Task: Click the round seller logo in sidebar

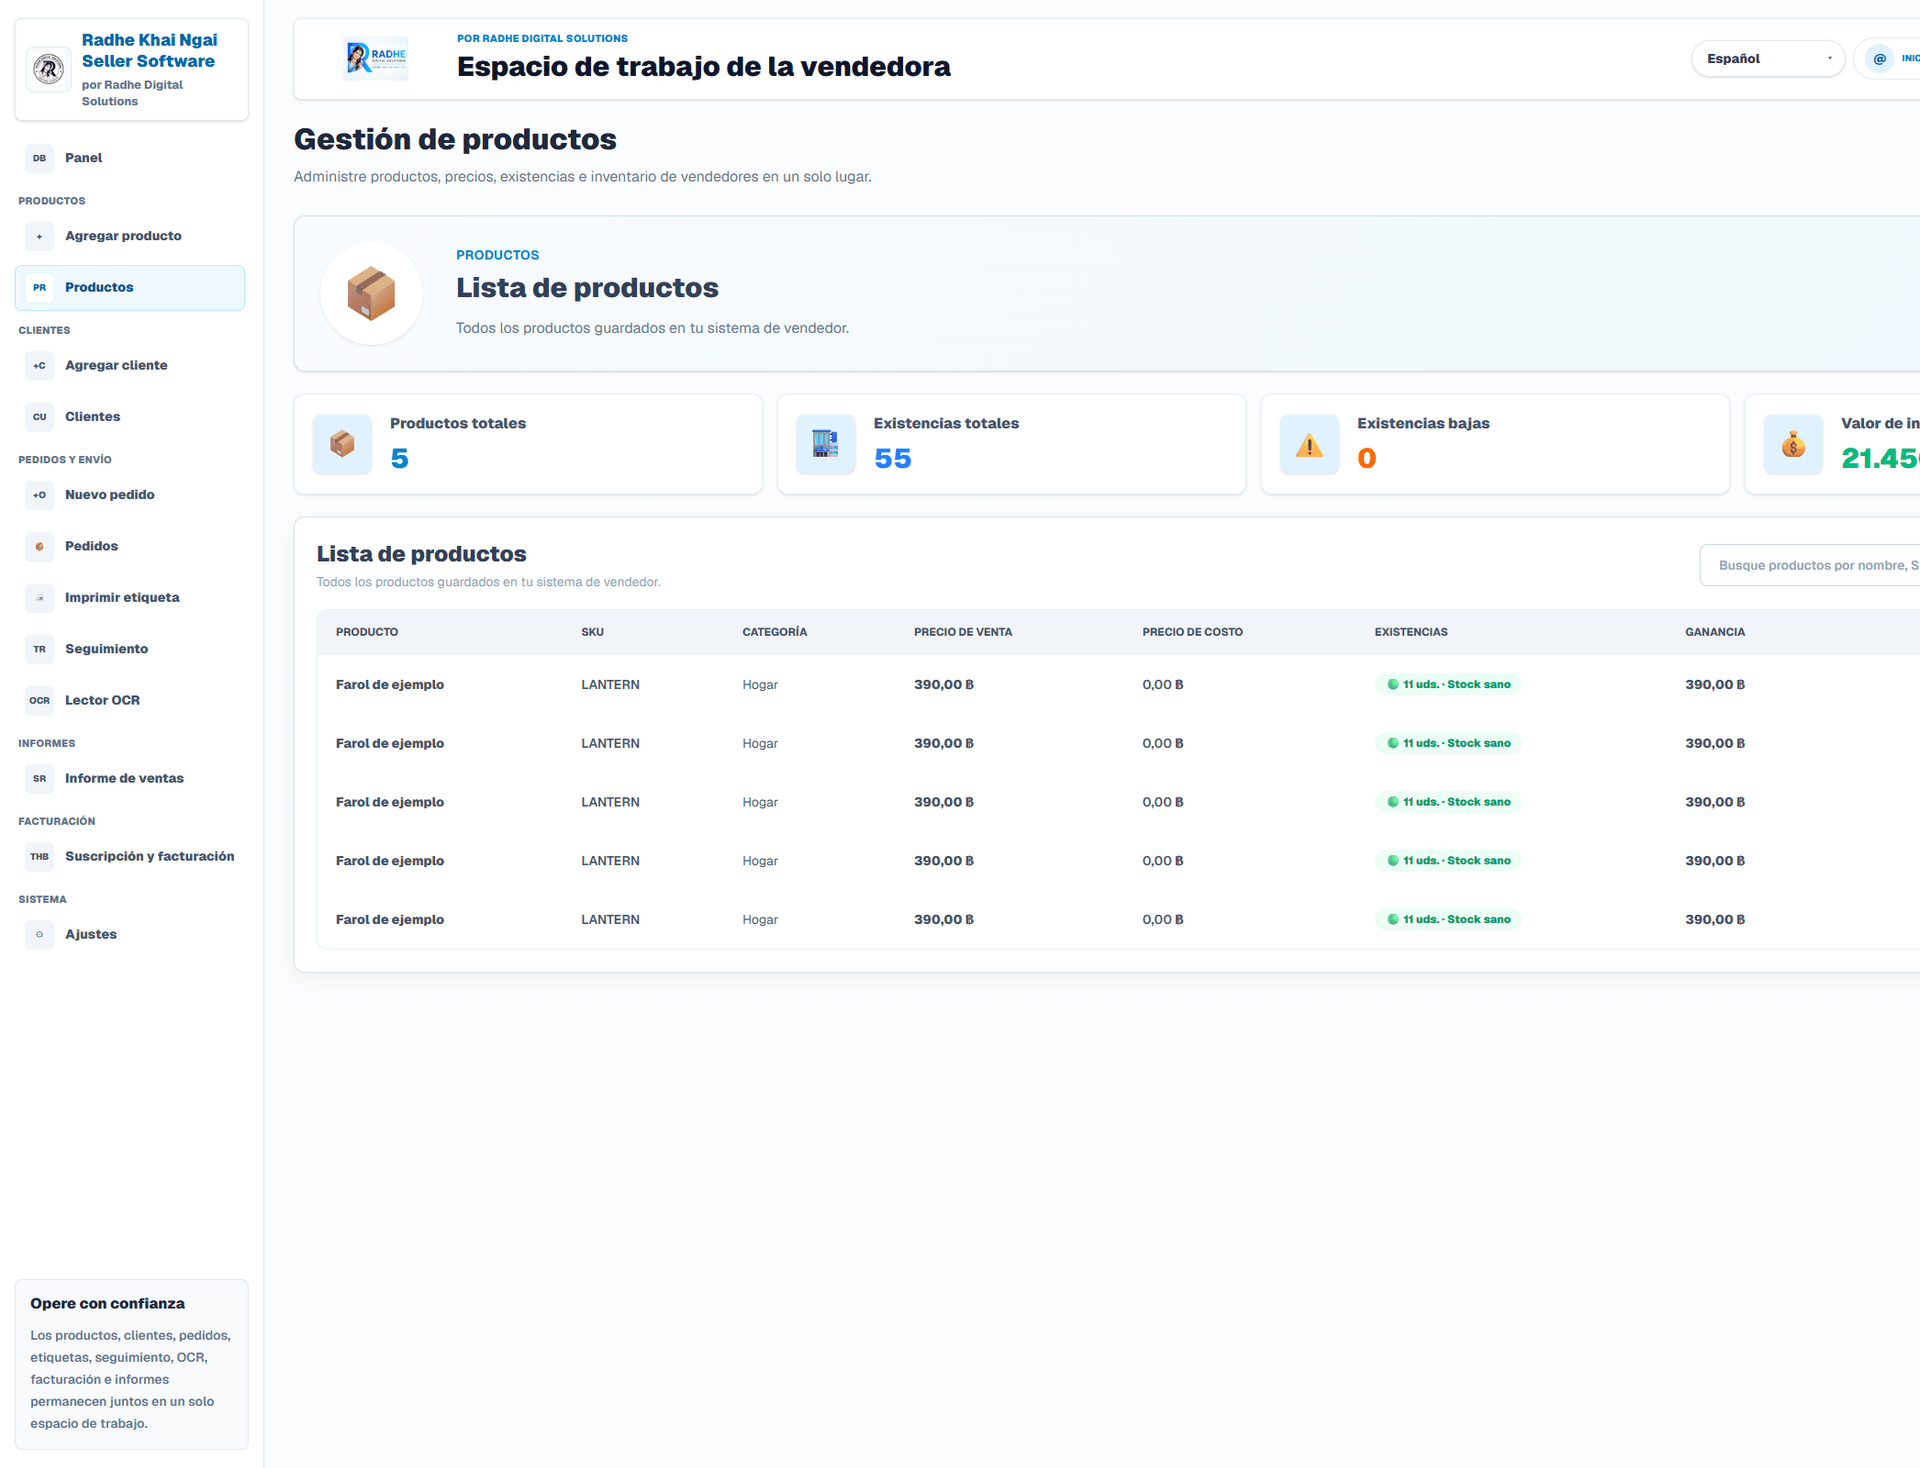Action: pos(48,69)
